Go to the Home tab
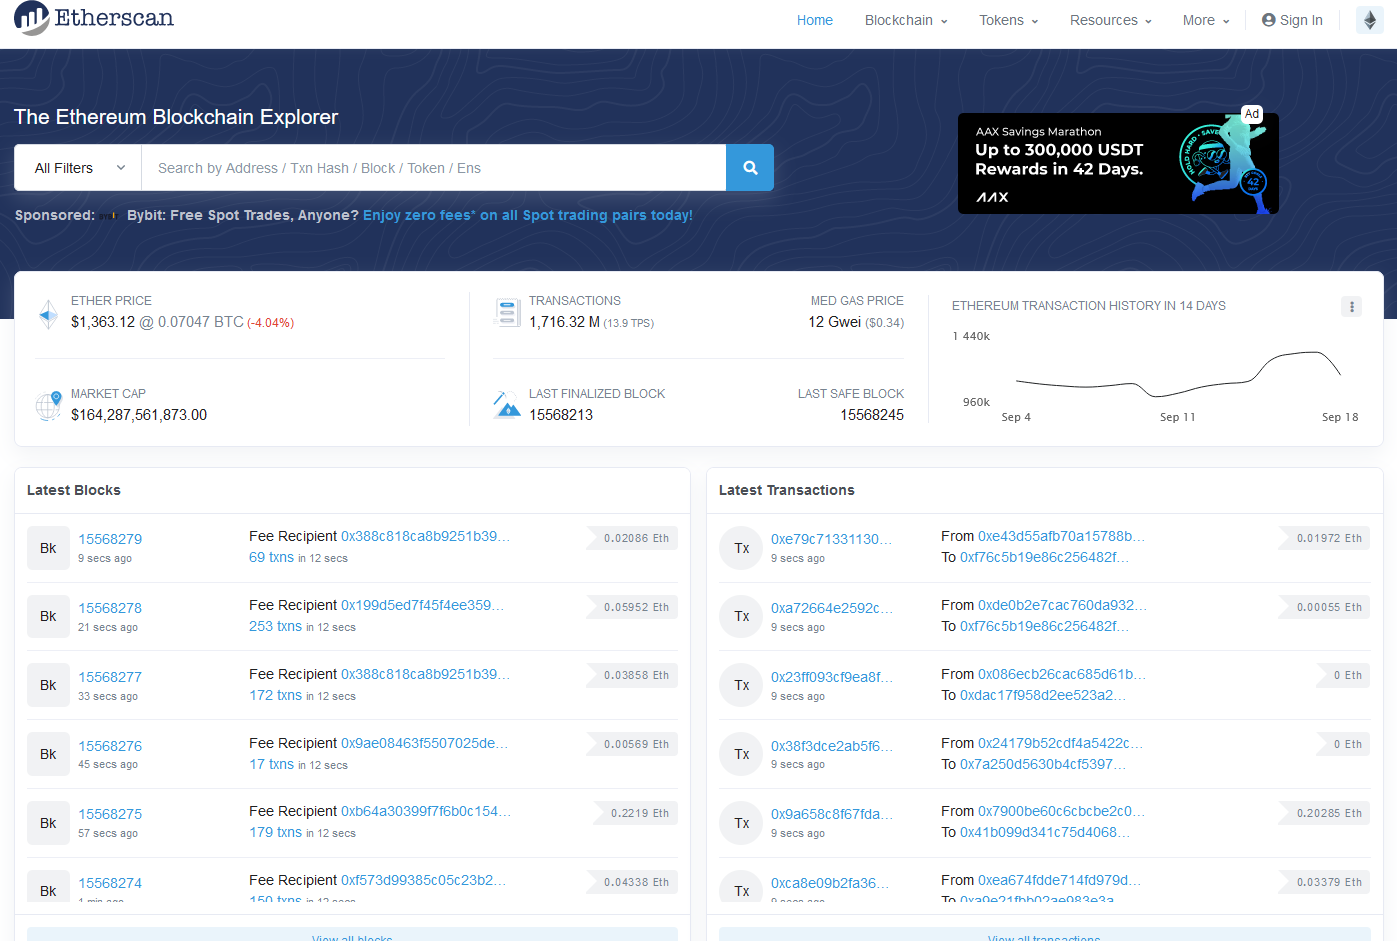 click(814, 20)
